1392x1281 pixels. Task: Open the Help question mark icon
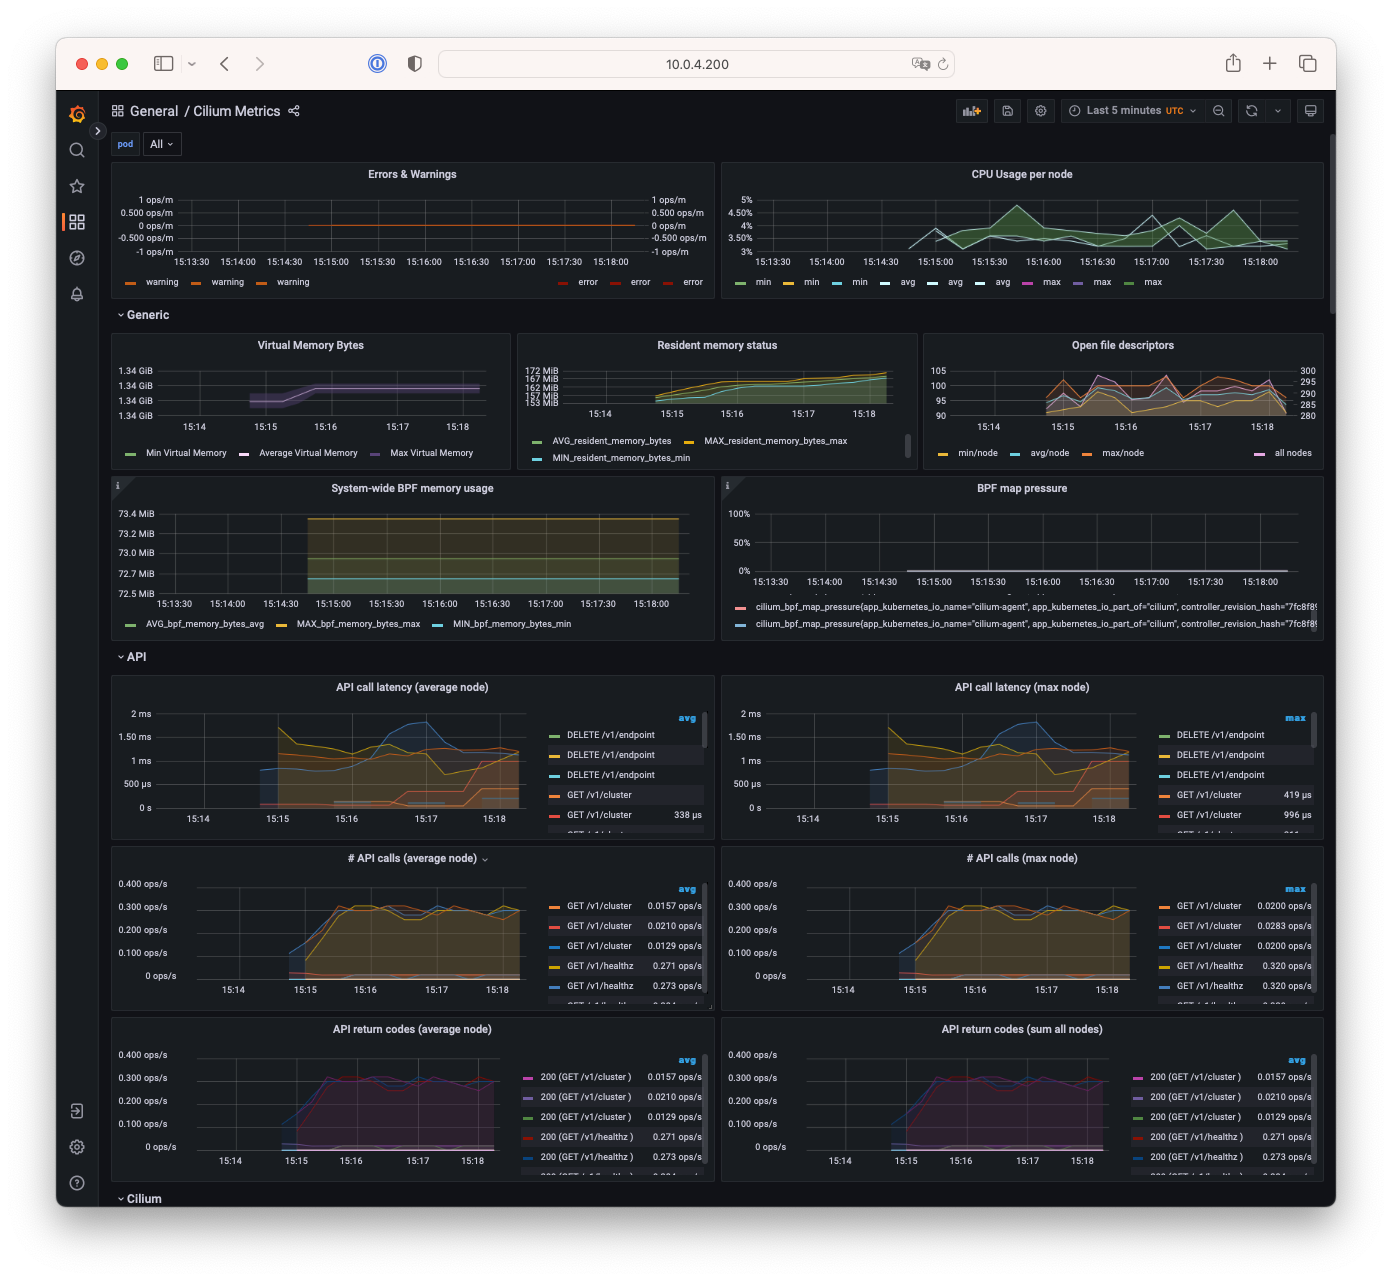click(77, 1183)
